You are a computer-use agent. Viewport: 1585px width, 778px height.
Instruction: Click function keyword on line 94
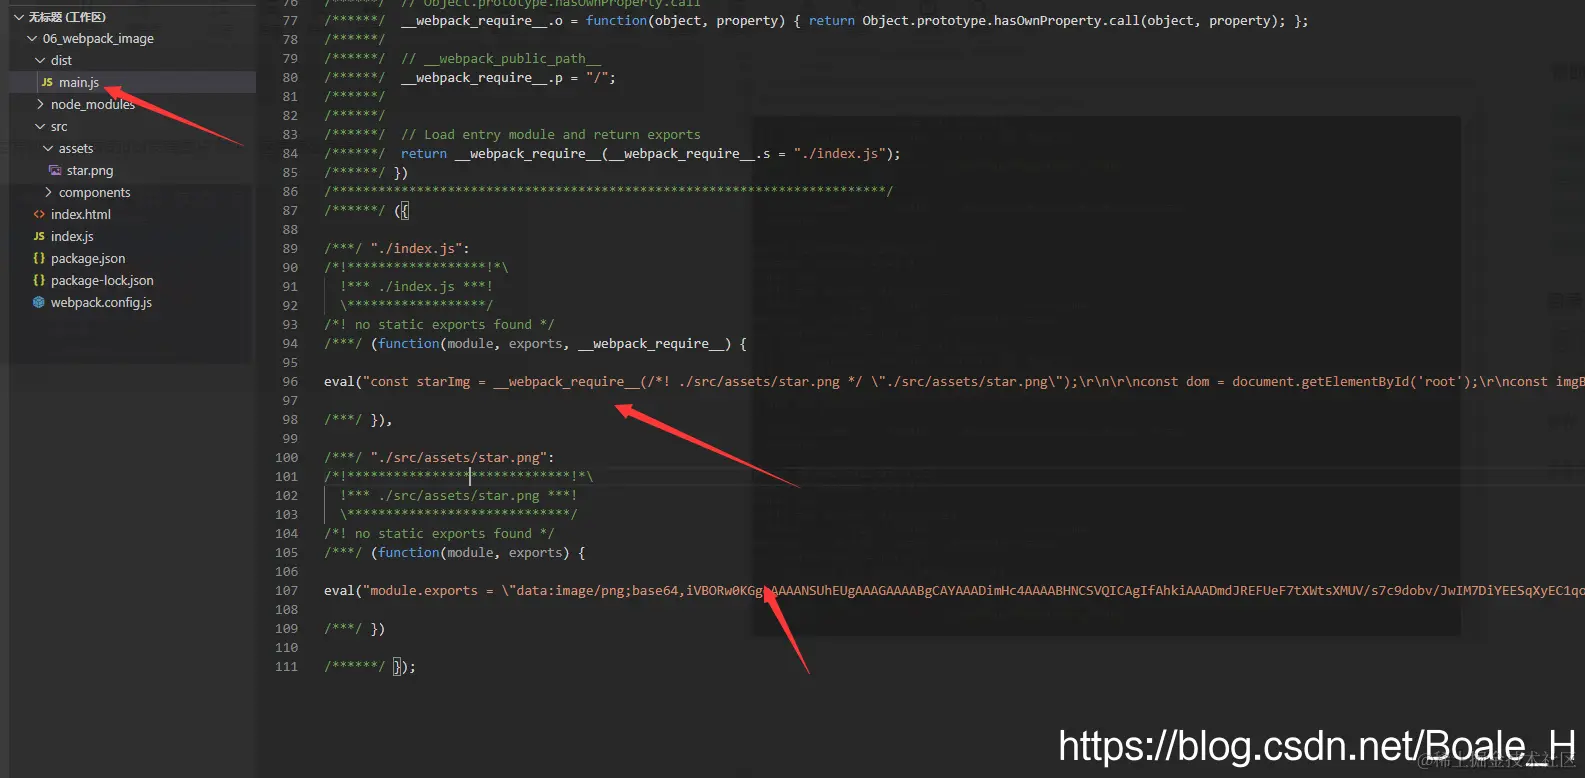[409, 344]
